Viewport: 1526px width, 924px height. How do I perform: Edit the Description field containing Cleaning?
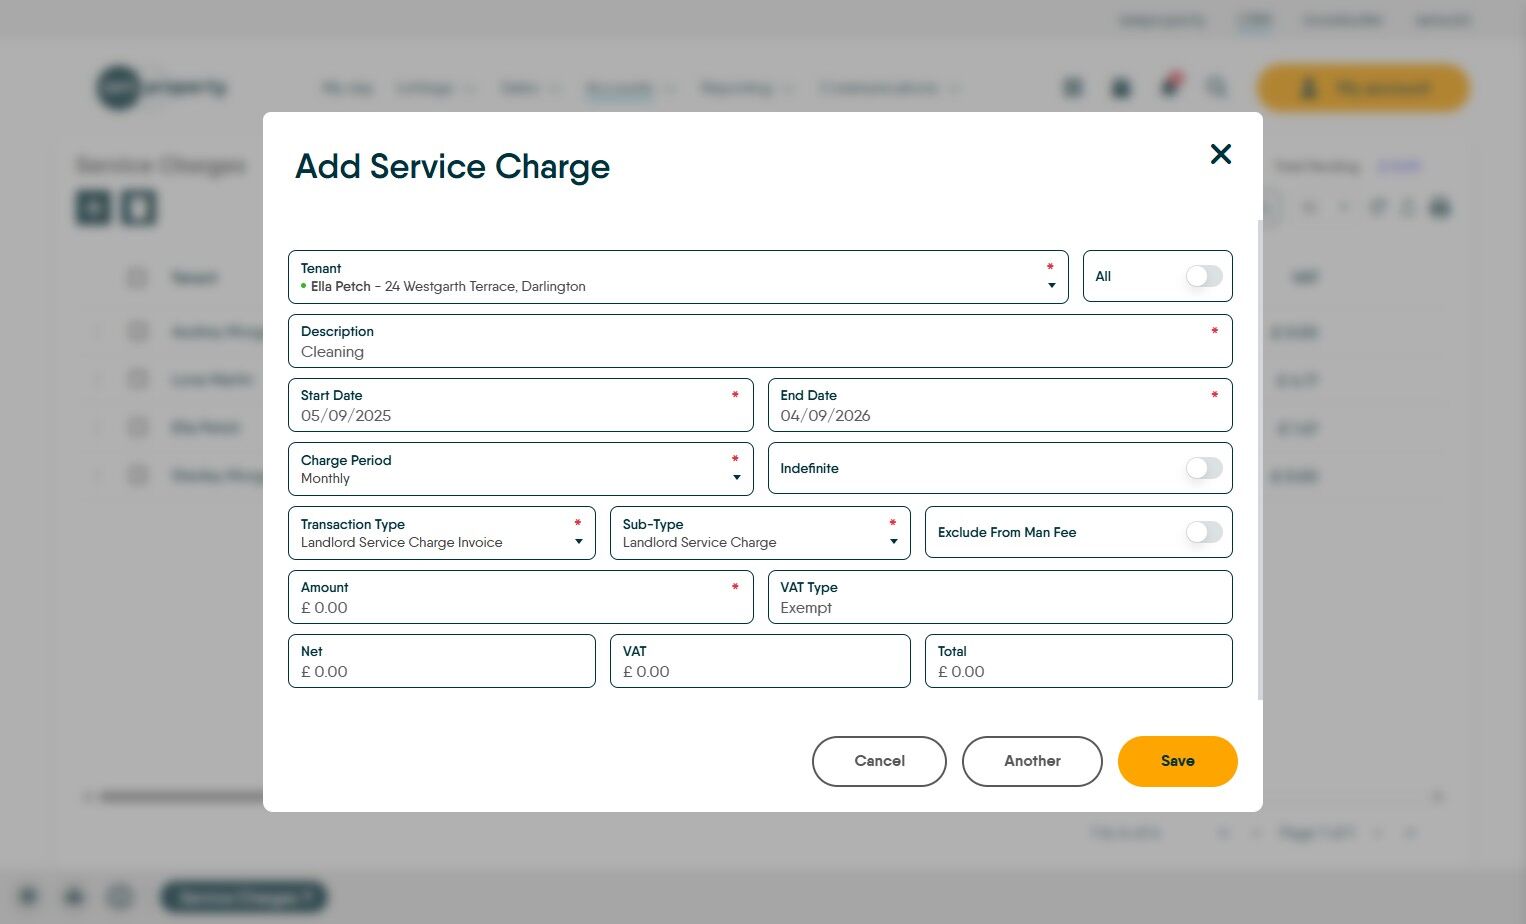point(760,341)
